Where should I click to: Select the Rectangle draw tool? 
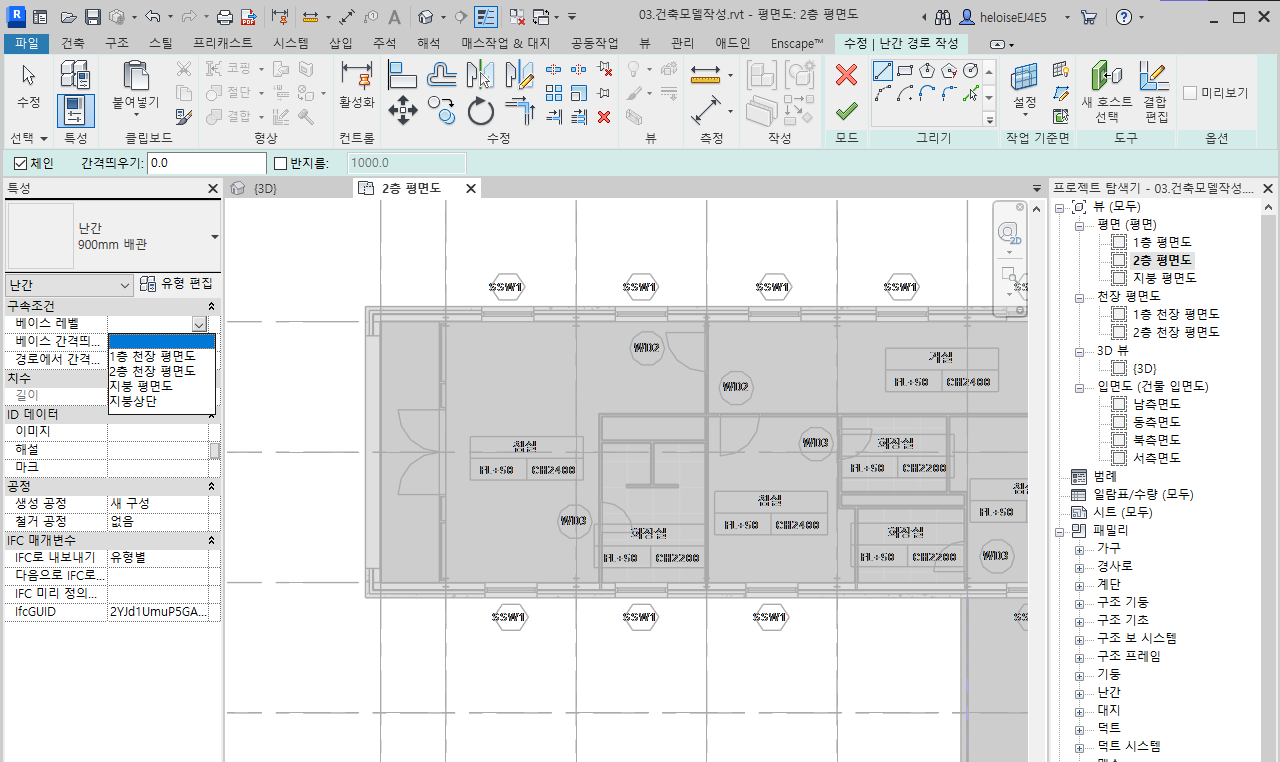[x=905, y=71]
